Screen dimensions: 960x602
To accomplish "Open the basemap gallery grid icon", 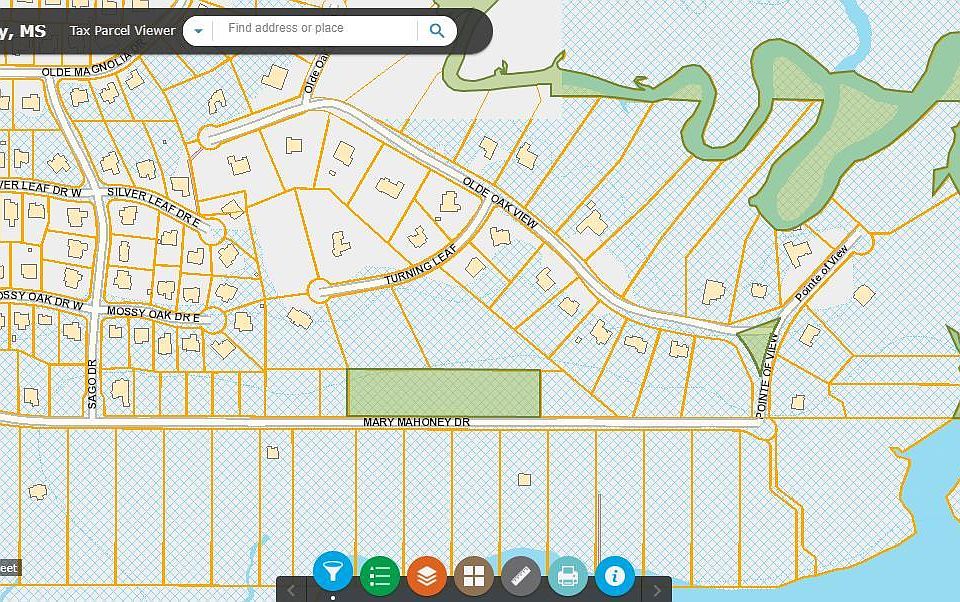I will tap(474, 576).
